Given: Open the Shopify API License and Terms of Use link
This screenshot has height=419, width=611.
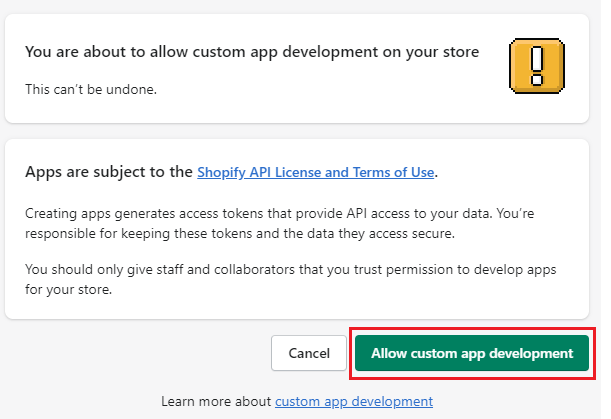Looking at the screenshot, I should (315, 172).
